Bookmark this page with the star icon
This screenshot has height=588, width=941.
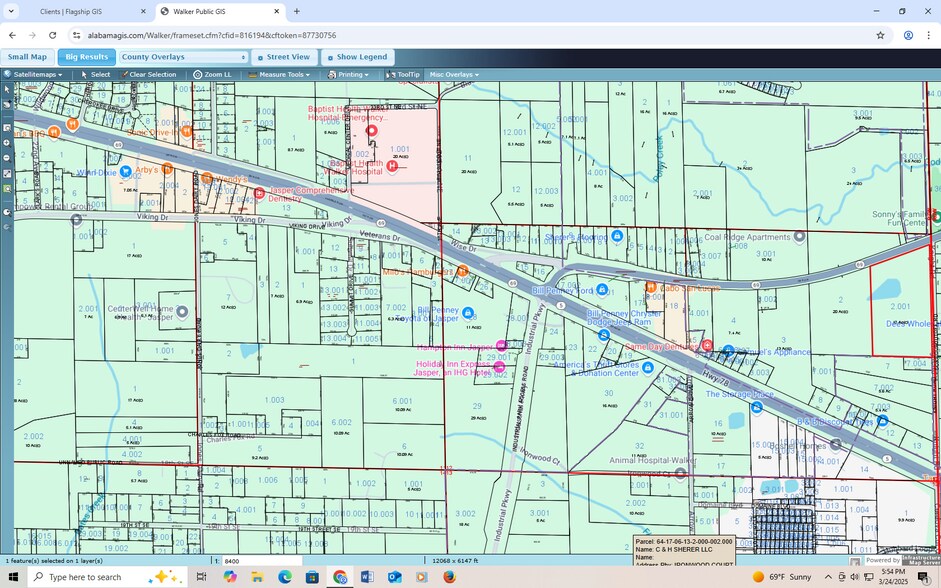click(x=880, y=35)
